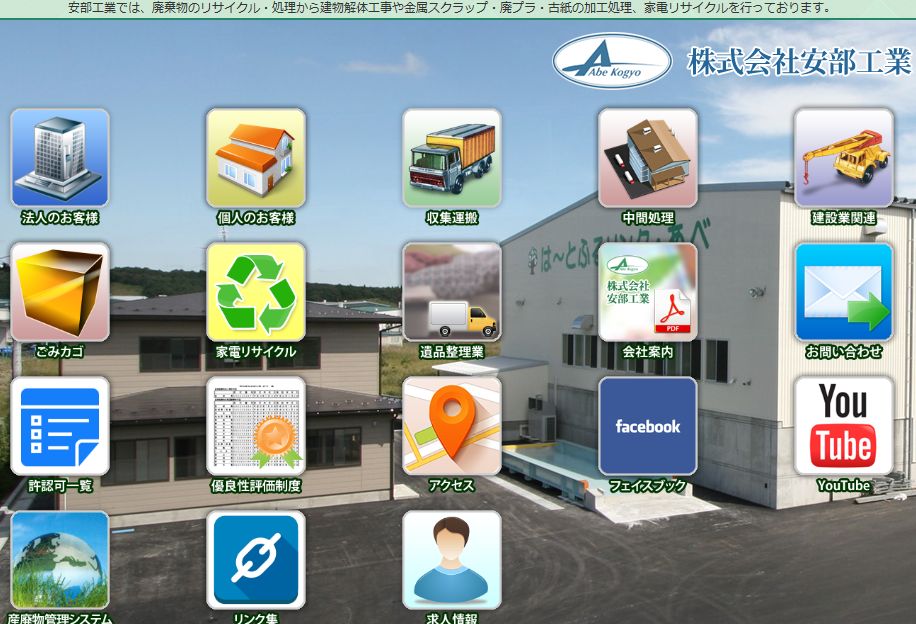Image resolution: width=916 pixels, height=624 pixels.
Task: Open the 個人のお客様 house icon
Action: tap(256, 158)
